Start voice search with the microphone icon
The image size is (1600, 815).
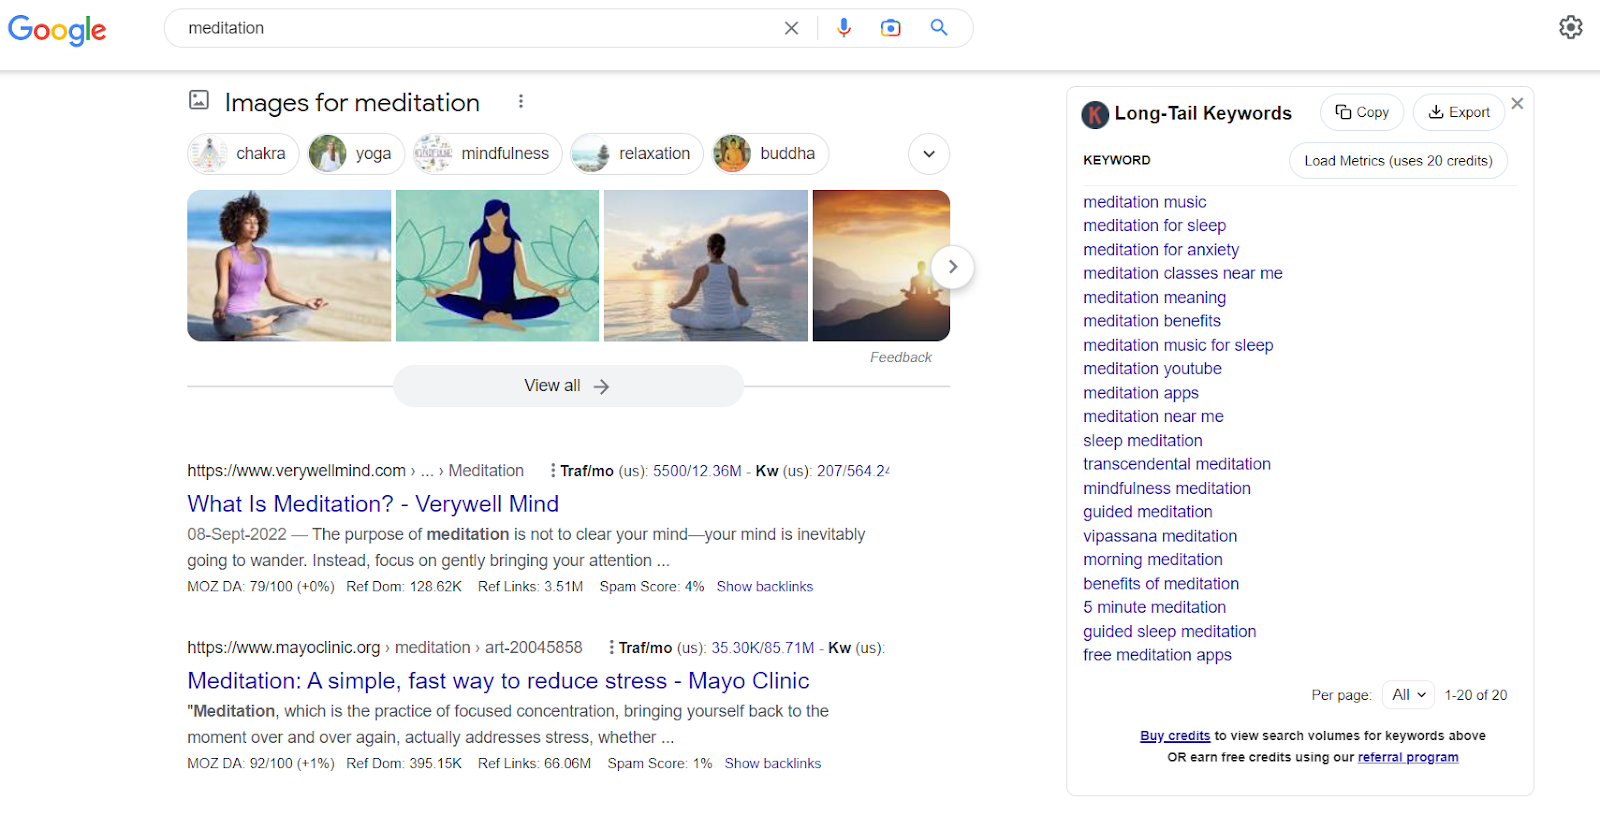(x=844, y=28)
